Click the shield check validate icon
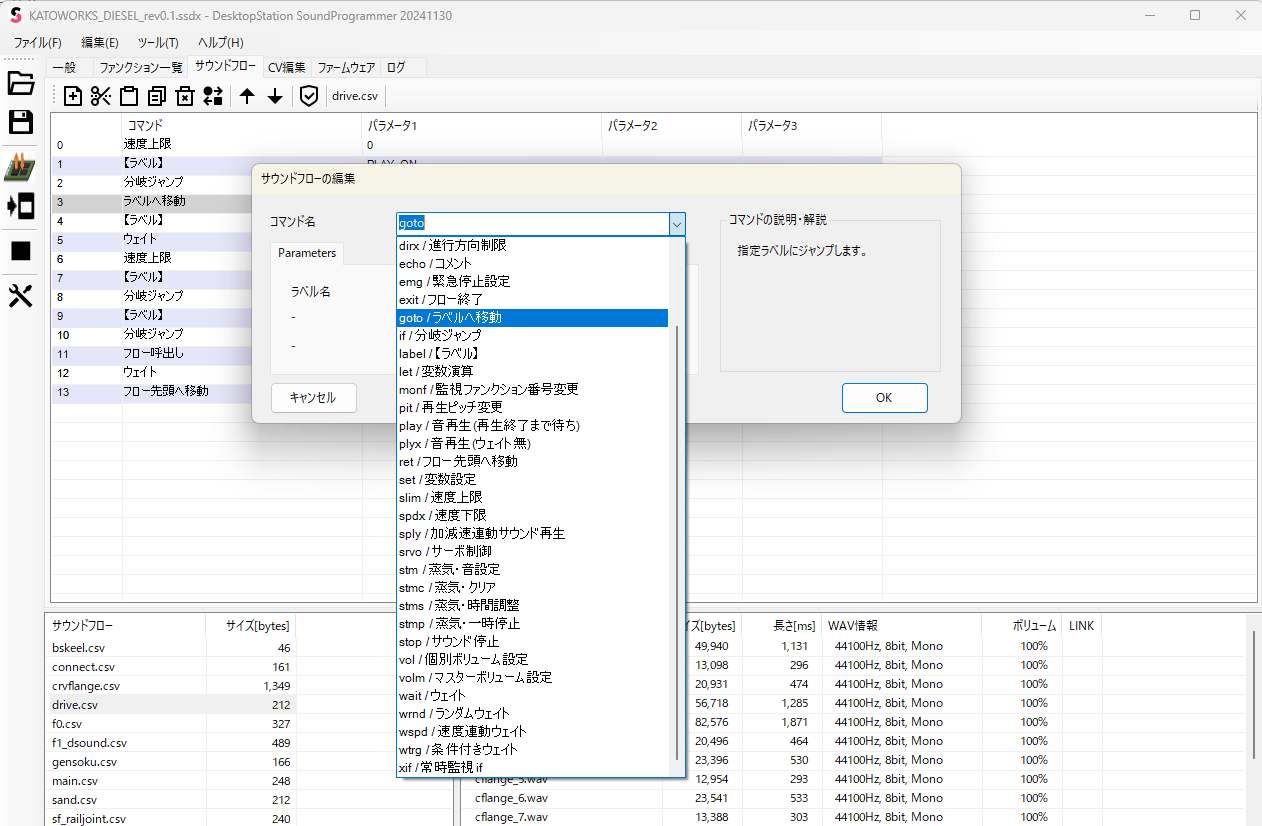Viewport: 1262px width, 826px height. (309, 96)
